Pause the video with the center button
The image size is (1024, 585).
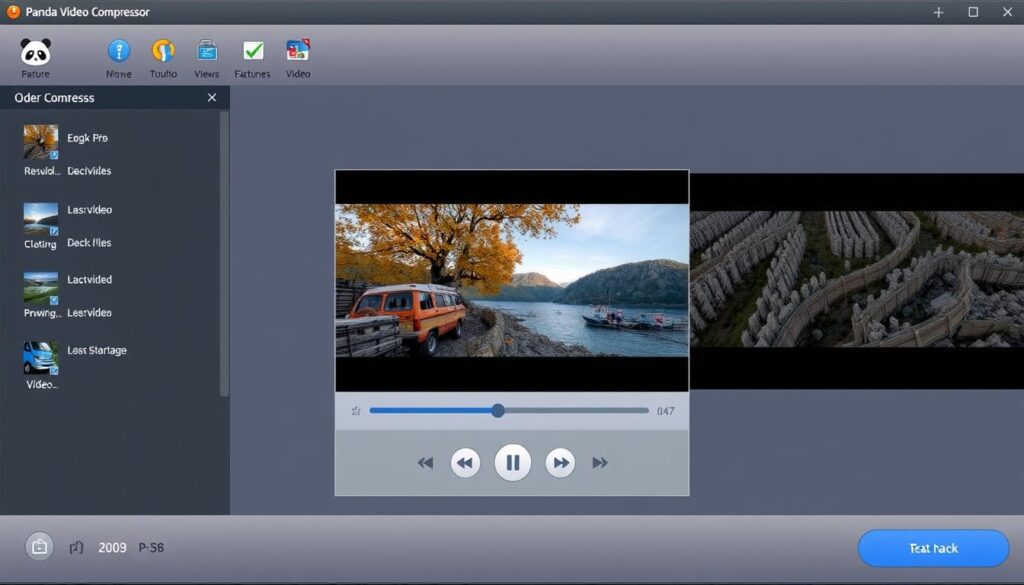[512, 463]
